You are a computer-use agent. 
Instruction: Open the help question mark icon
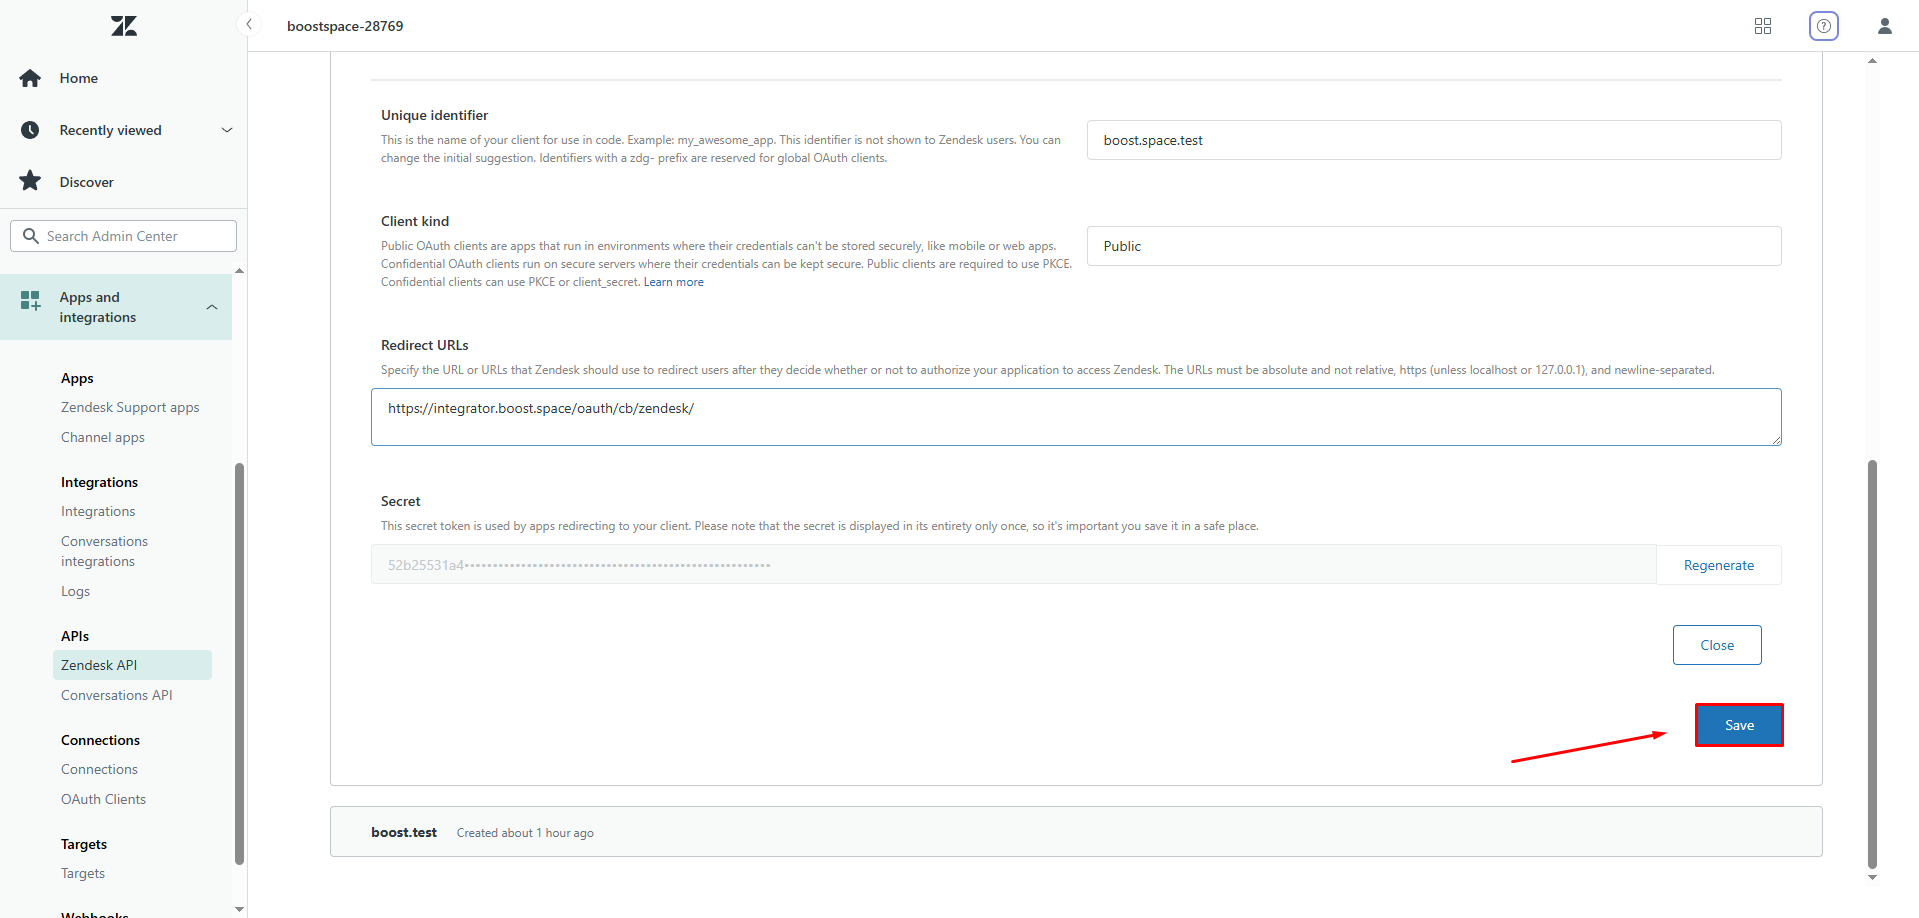(x=1824, y=26)
